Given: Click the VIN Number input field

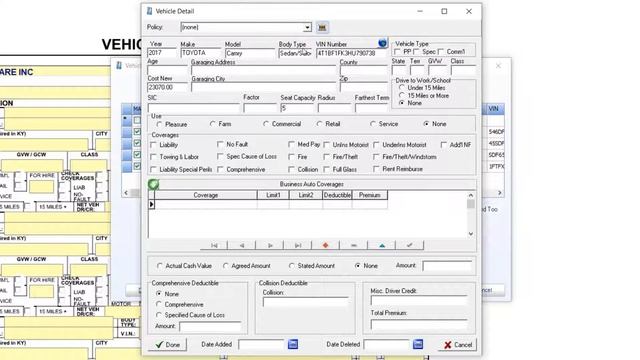Looking at the screenshot, I should tap(351, 53).
